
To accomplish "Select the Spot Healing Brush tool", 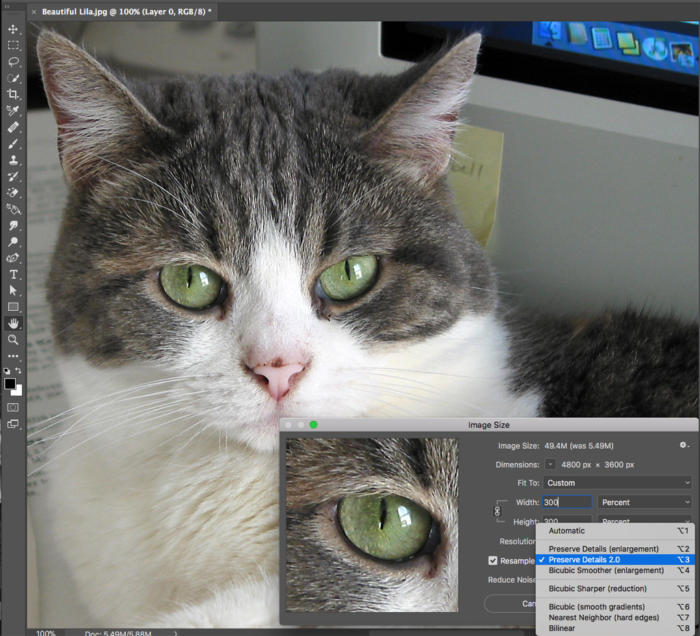I will click(x=13, y=127).
